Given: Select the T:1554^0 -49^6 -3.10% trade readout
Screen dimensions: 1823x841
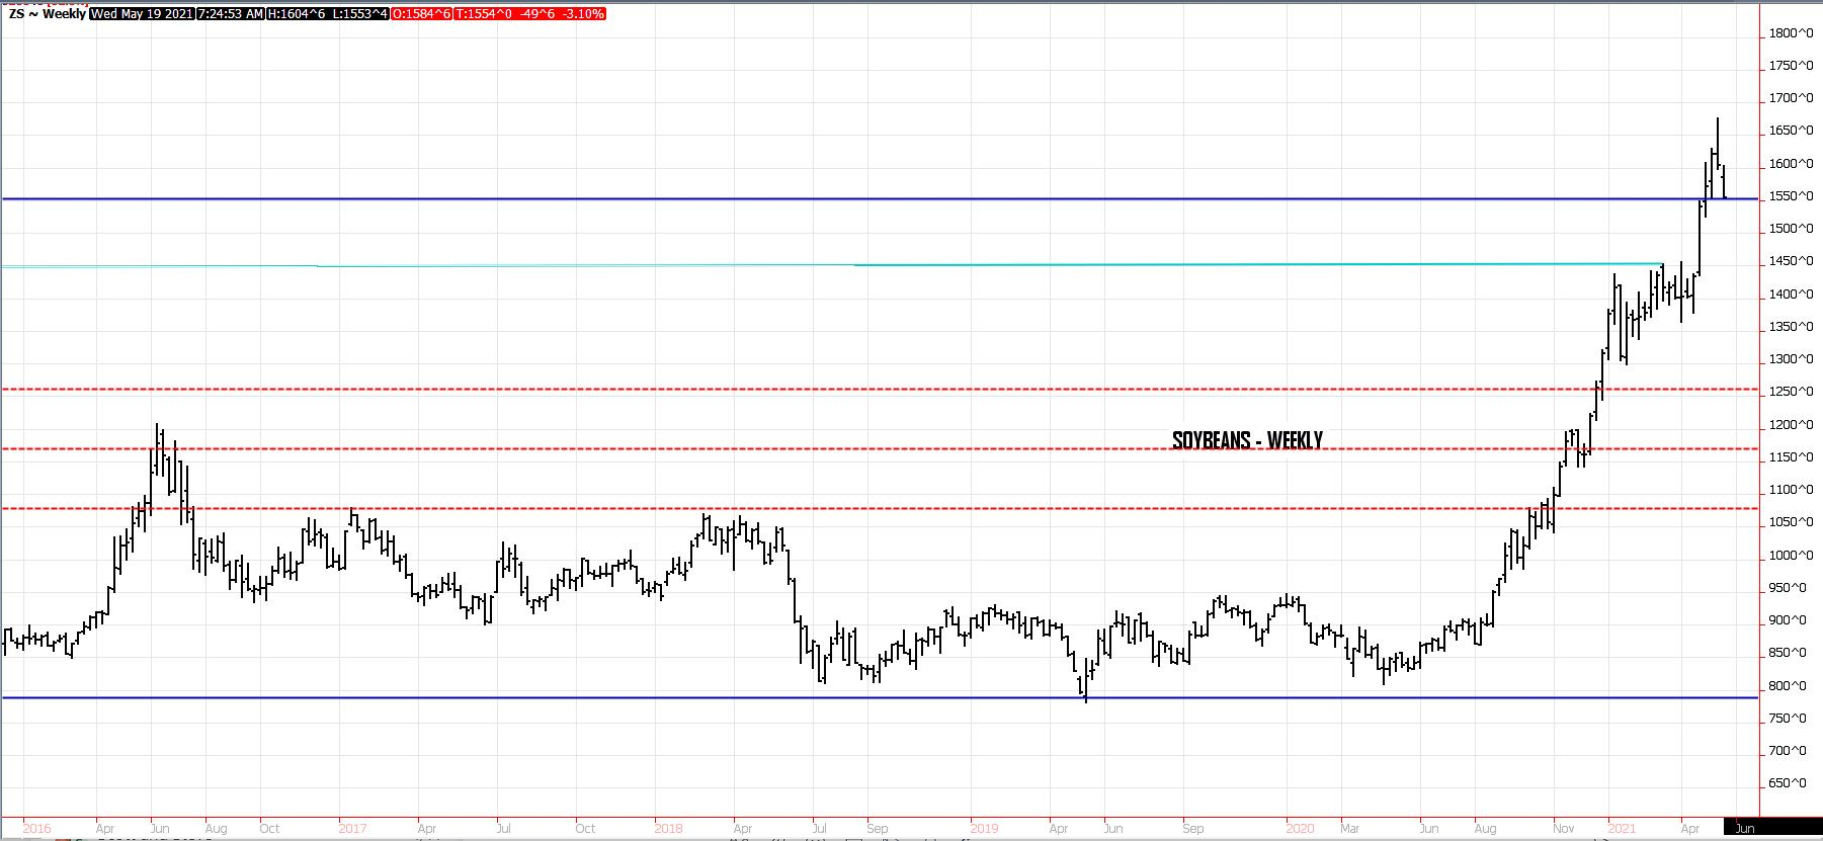Looking at the screenshot, I should [x=530, y=14].
